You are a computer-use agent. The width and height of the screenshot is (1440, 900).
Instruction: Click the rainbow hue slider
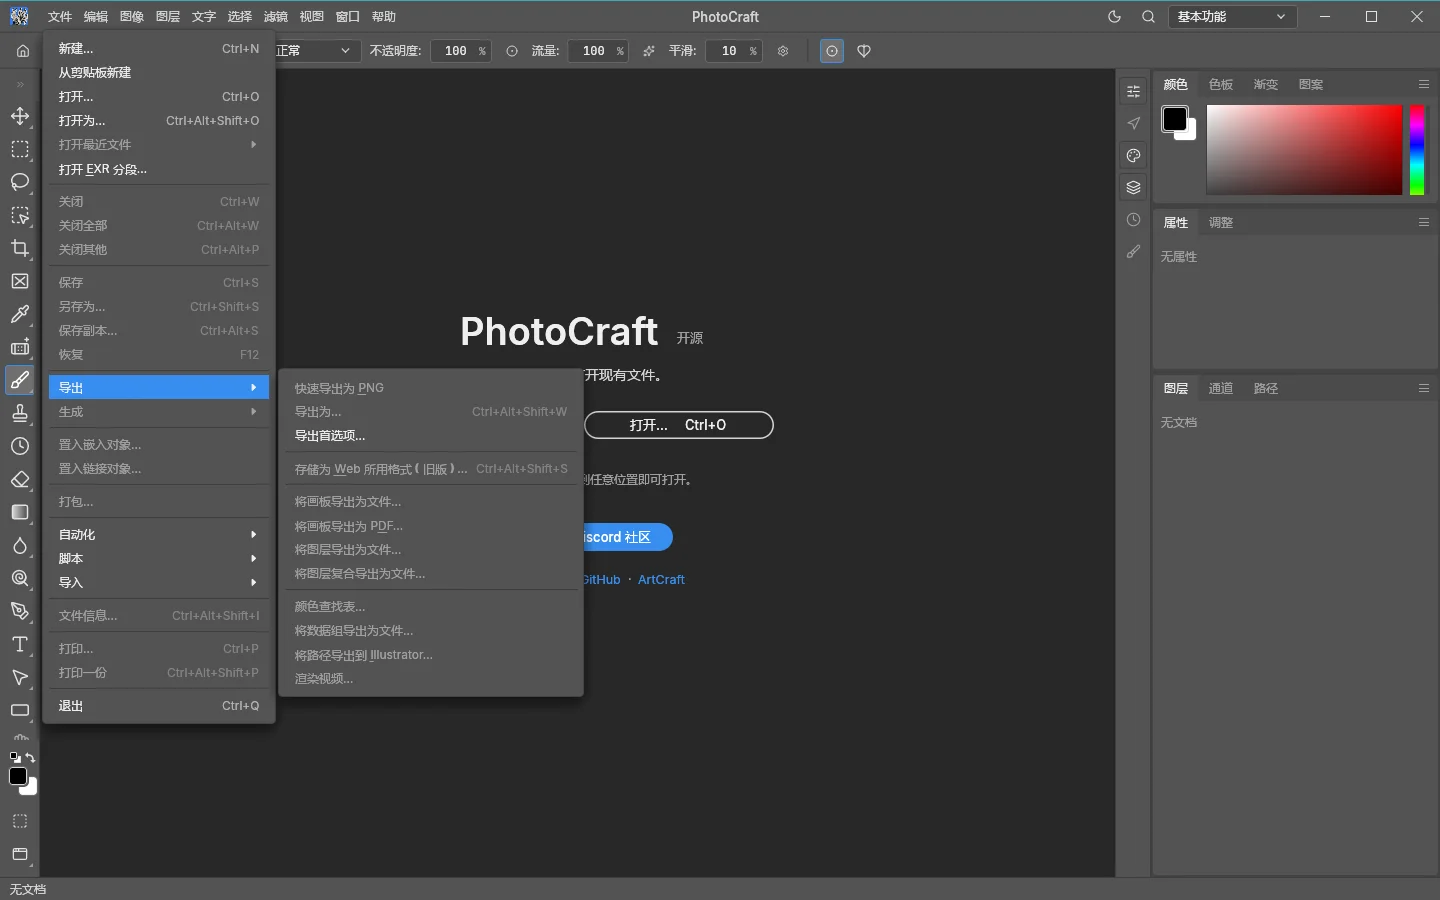click(1417, 150)
